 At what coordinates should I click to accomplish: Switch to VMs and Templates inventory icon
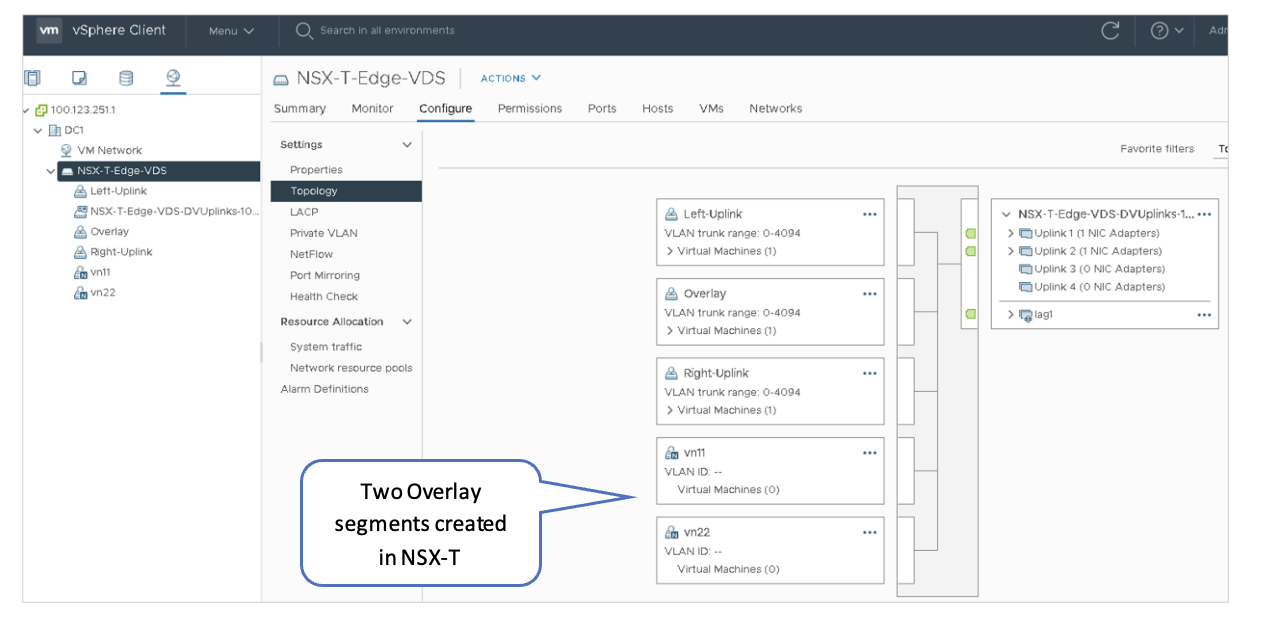(x=80, y=78)
